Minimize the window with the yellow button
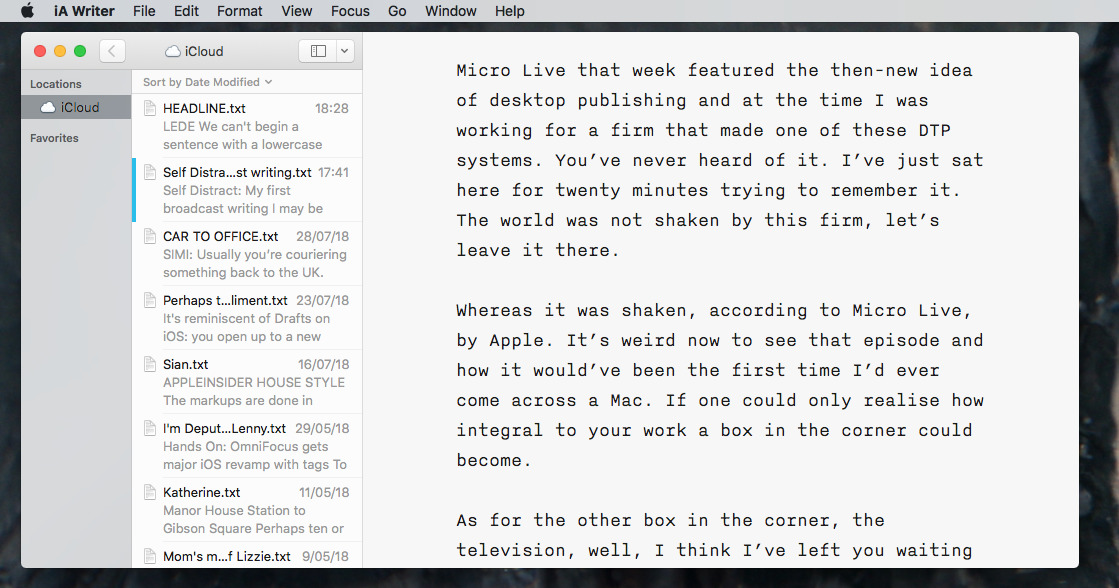1119x588 pixels. click(x=60, y=51)
